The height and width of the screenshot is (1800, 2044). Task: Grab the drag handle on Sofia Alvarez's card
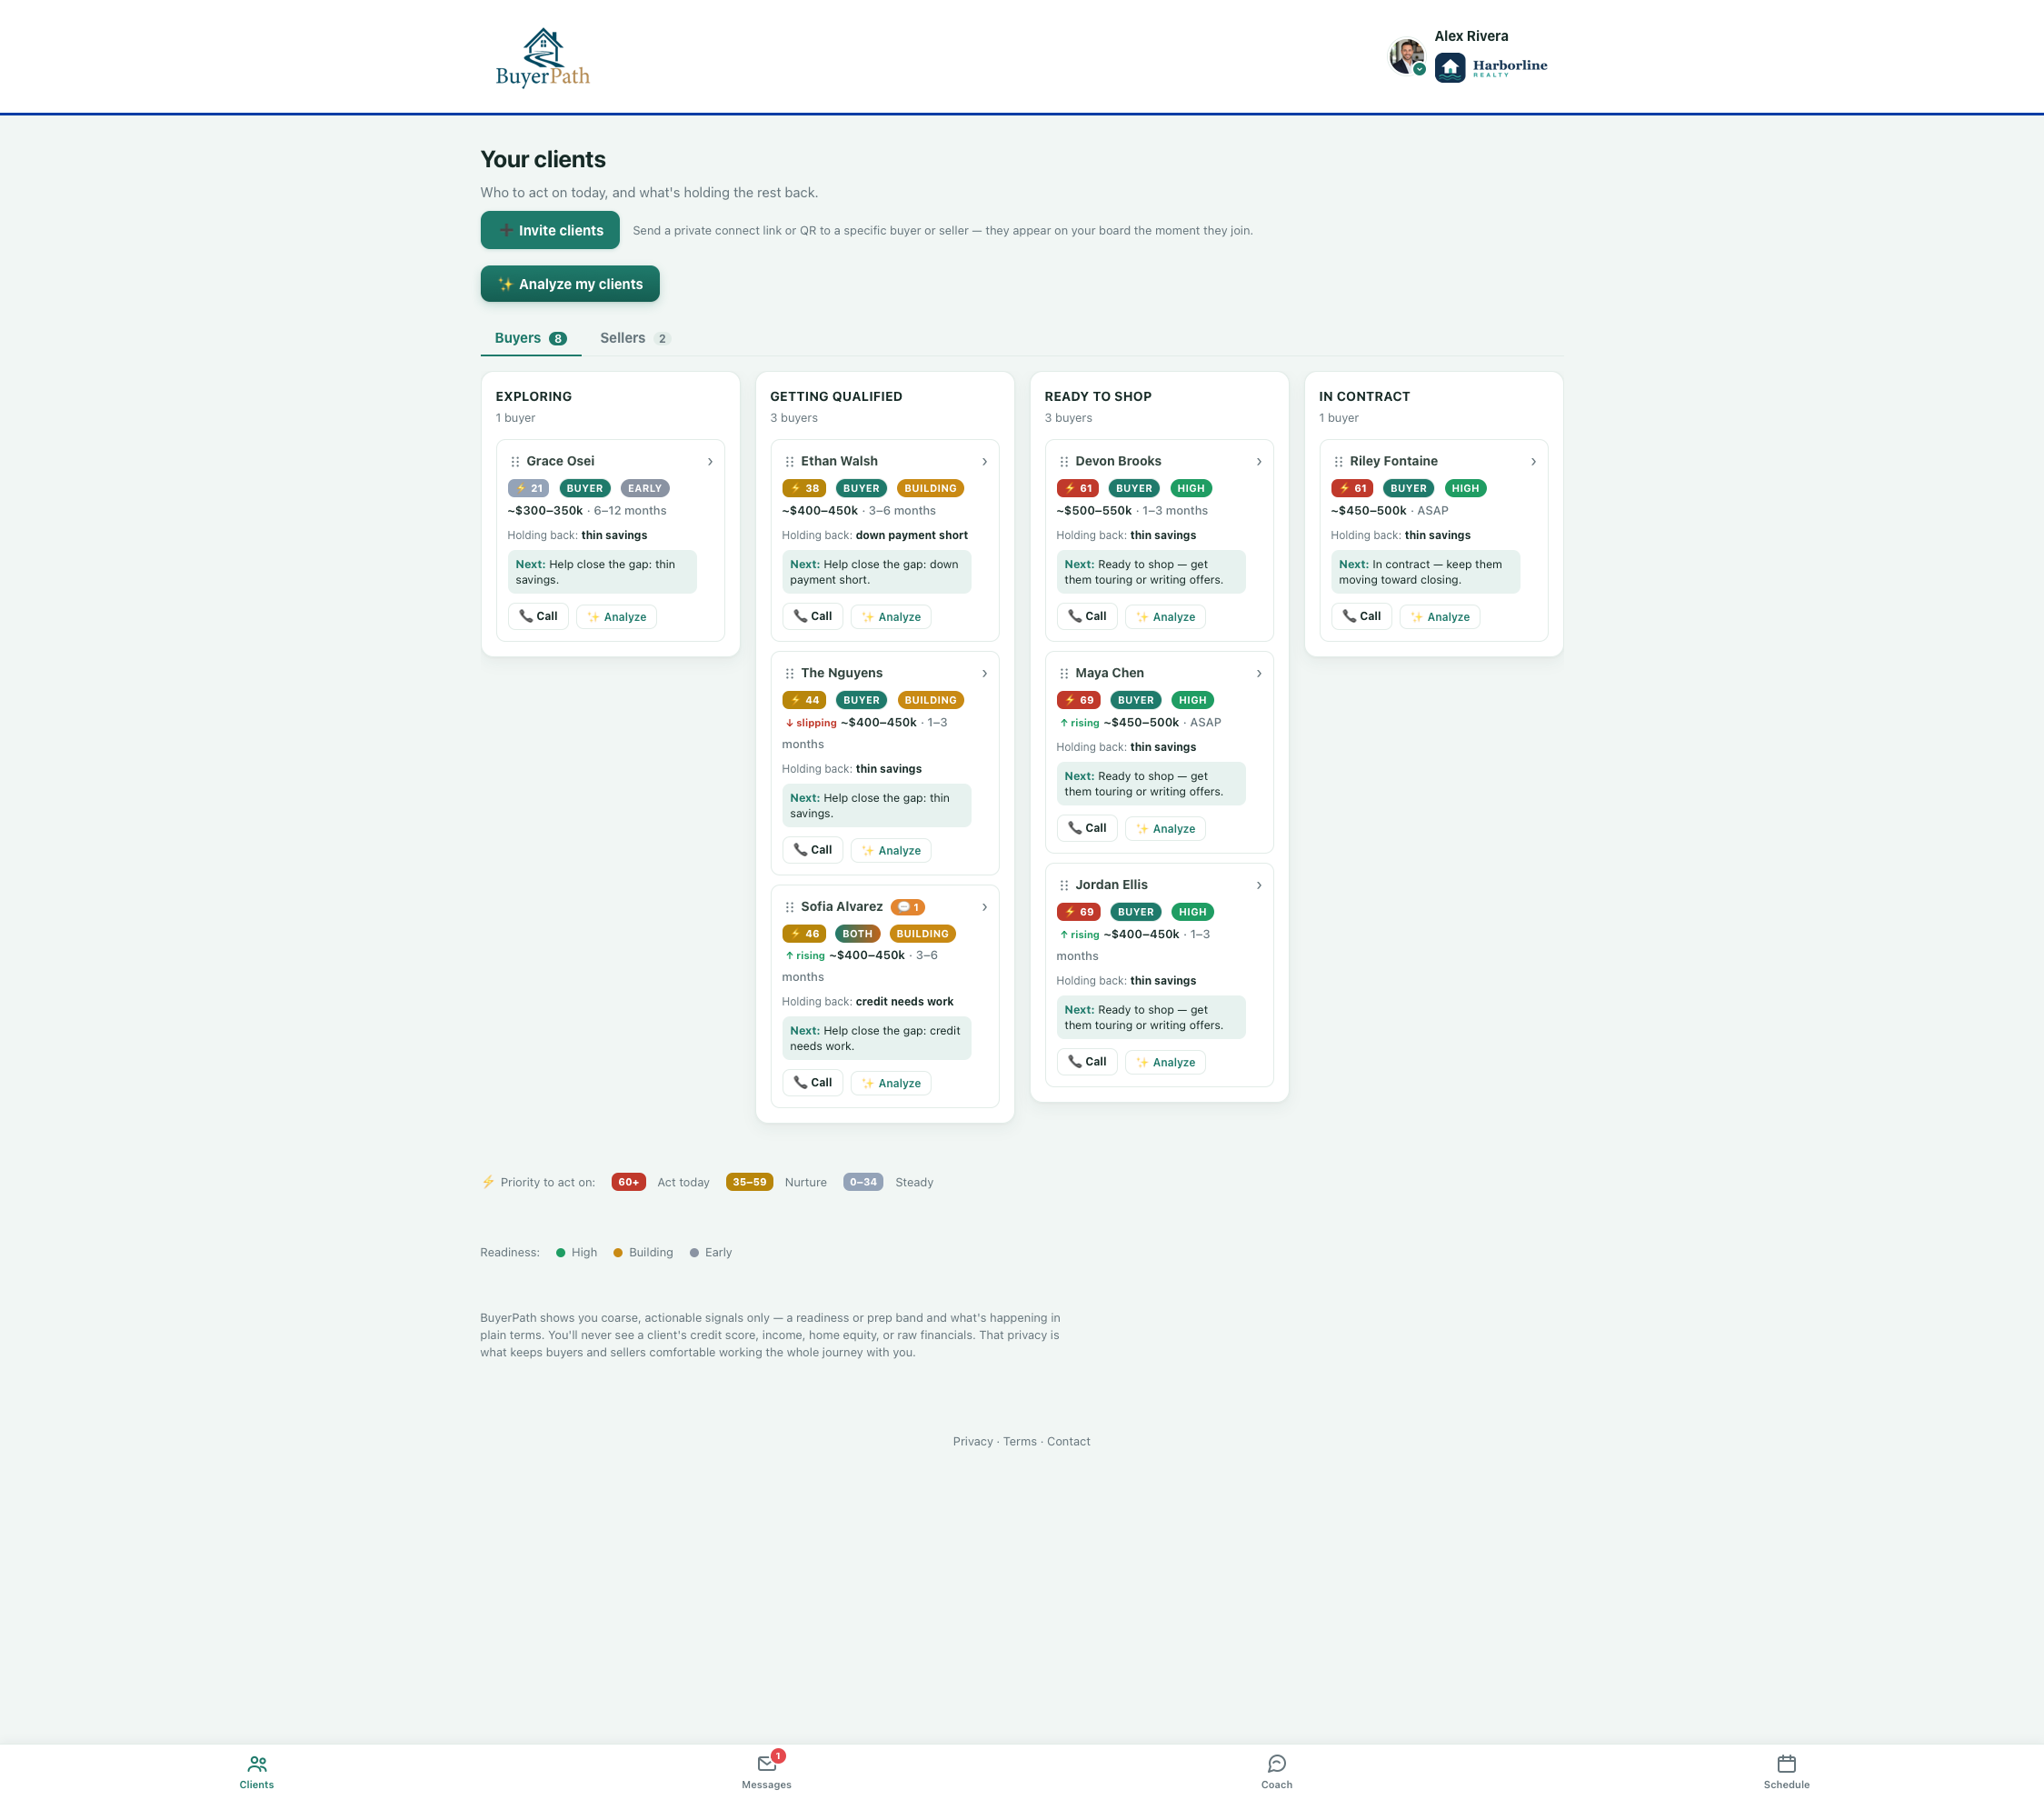click(789, 908)
